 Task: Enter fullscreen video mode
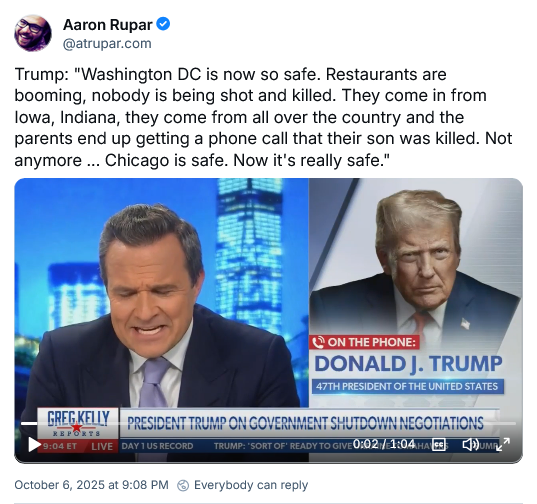click(x=503, y=444)
